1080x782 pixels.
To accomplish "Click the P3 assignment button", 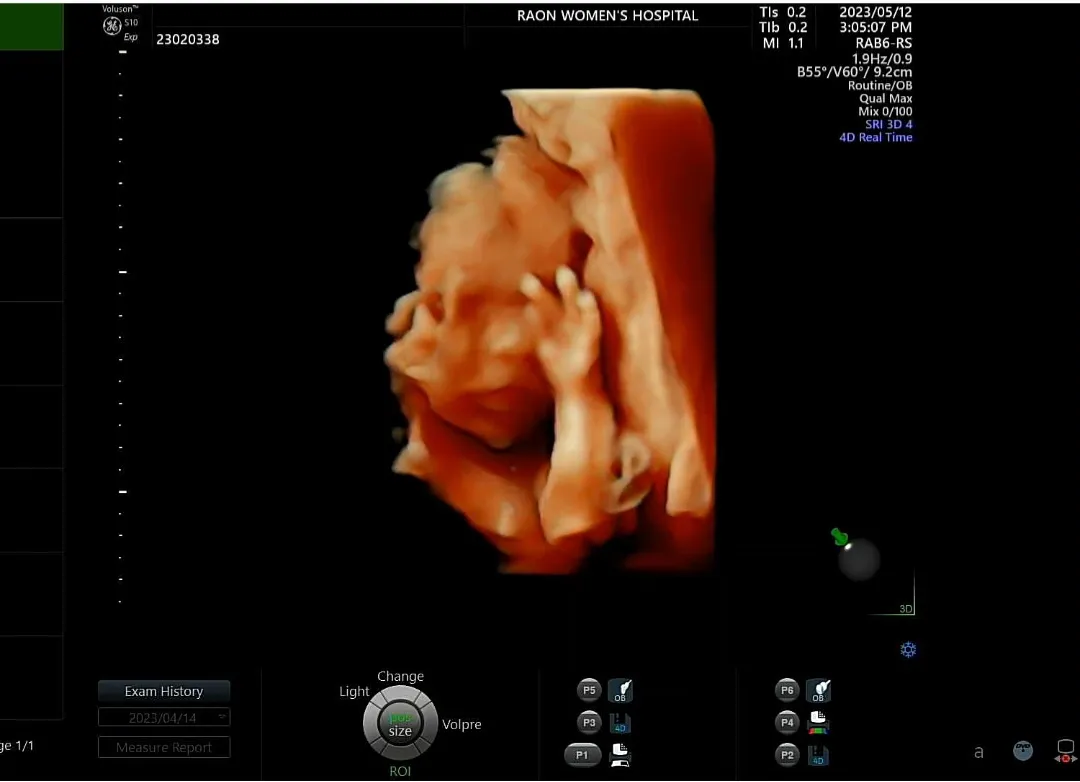I will pyautogui.click(x=589, y=722).
